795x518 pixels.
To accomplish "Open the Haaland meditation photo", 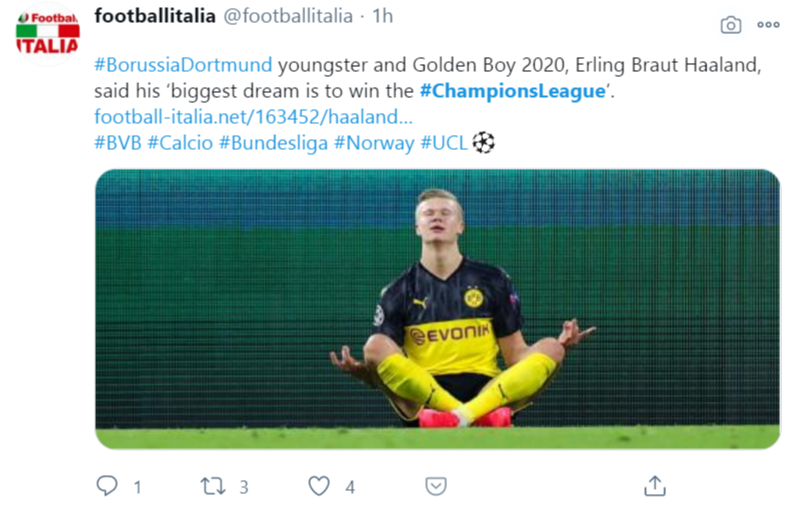I will click(437, 308).
